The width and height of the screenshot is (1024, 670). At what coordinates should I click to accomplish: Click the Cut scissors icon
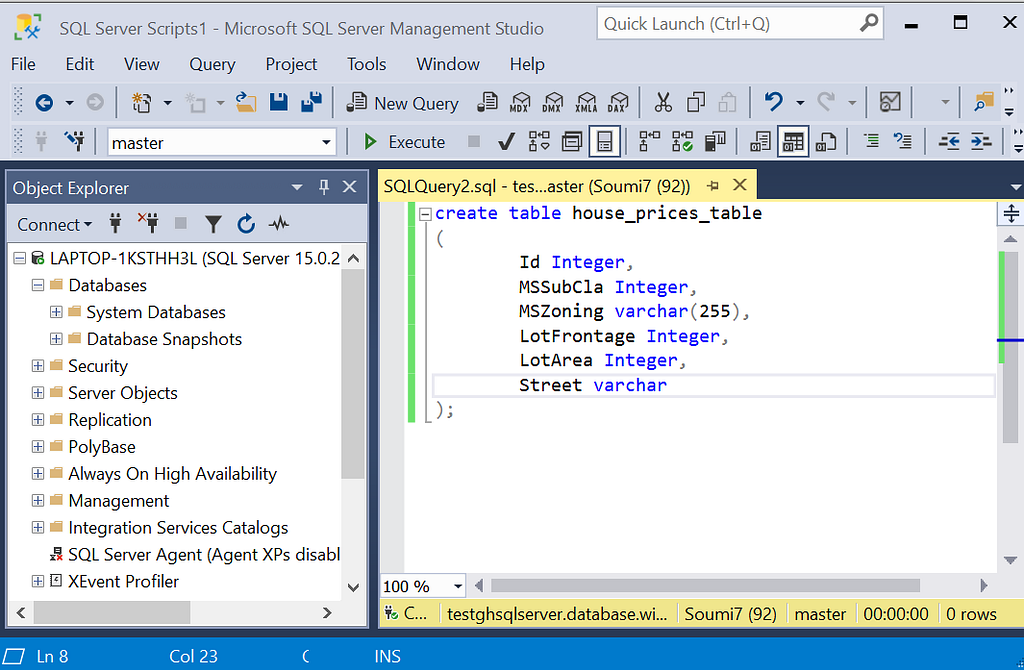coord(663,103)
